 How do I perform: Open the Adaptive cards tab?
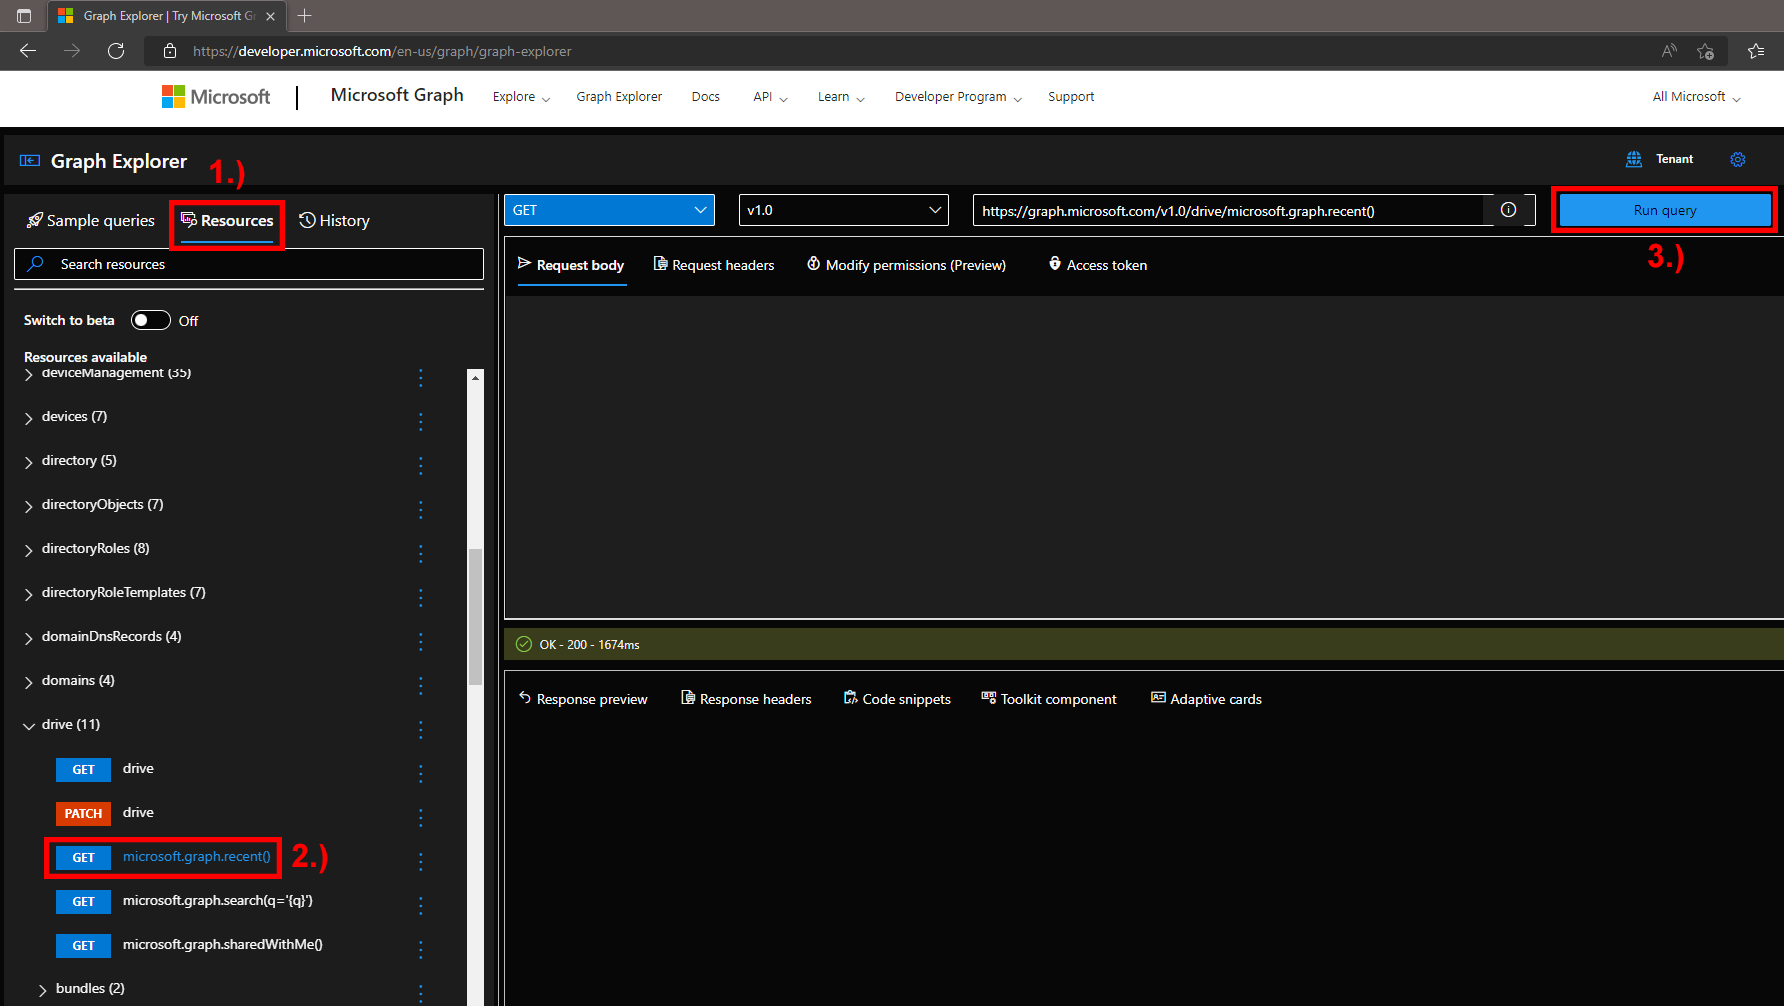coord(1206,699)
